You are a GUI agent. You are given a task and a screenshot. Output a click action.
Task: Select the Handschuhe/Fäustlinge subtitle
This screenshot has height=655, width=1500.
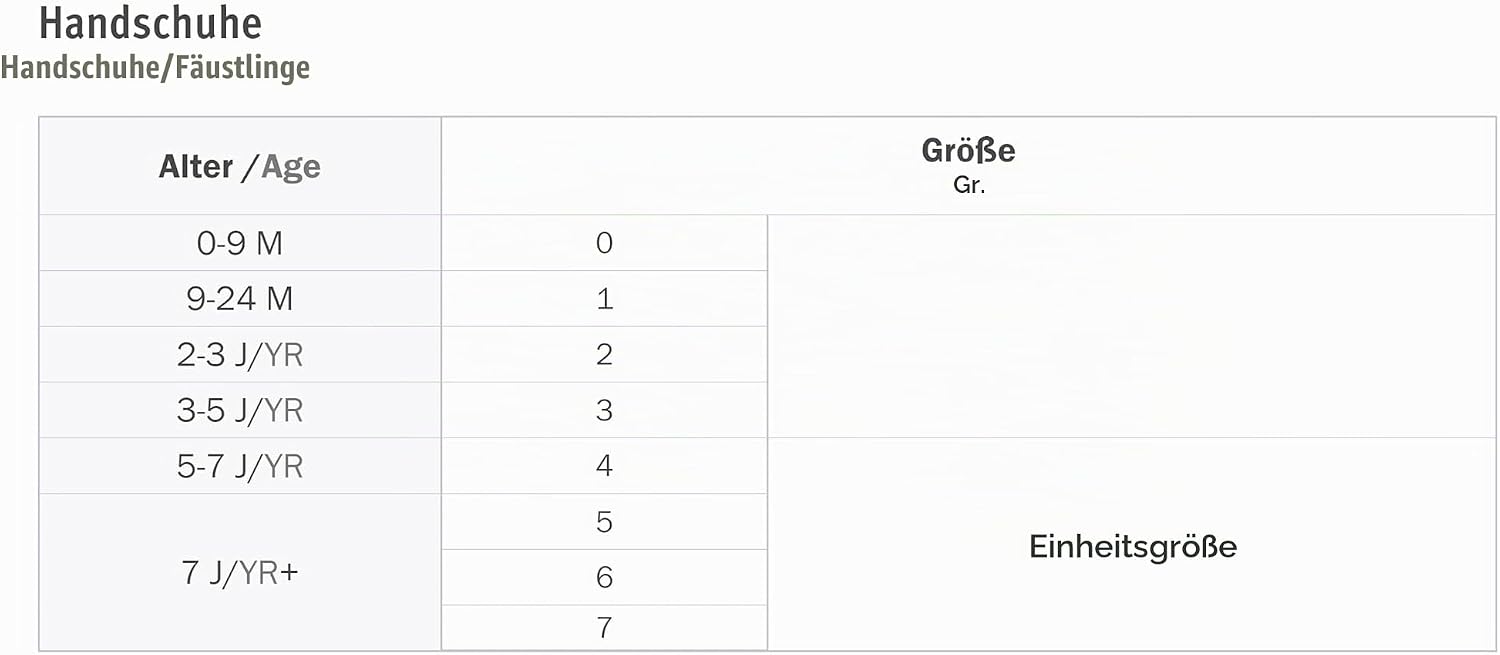click(155, 68)
